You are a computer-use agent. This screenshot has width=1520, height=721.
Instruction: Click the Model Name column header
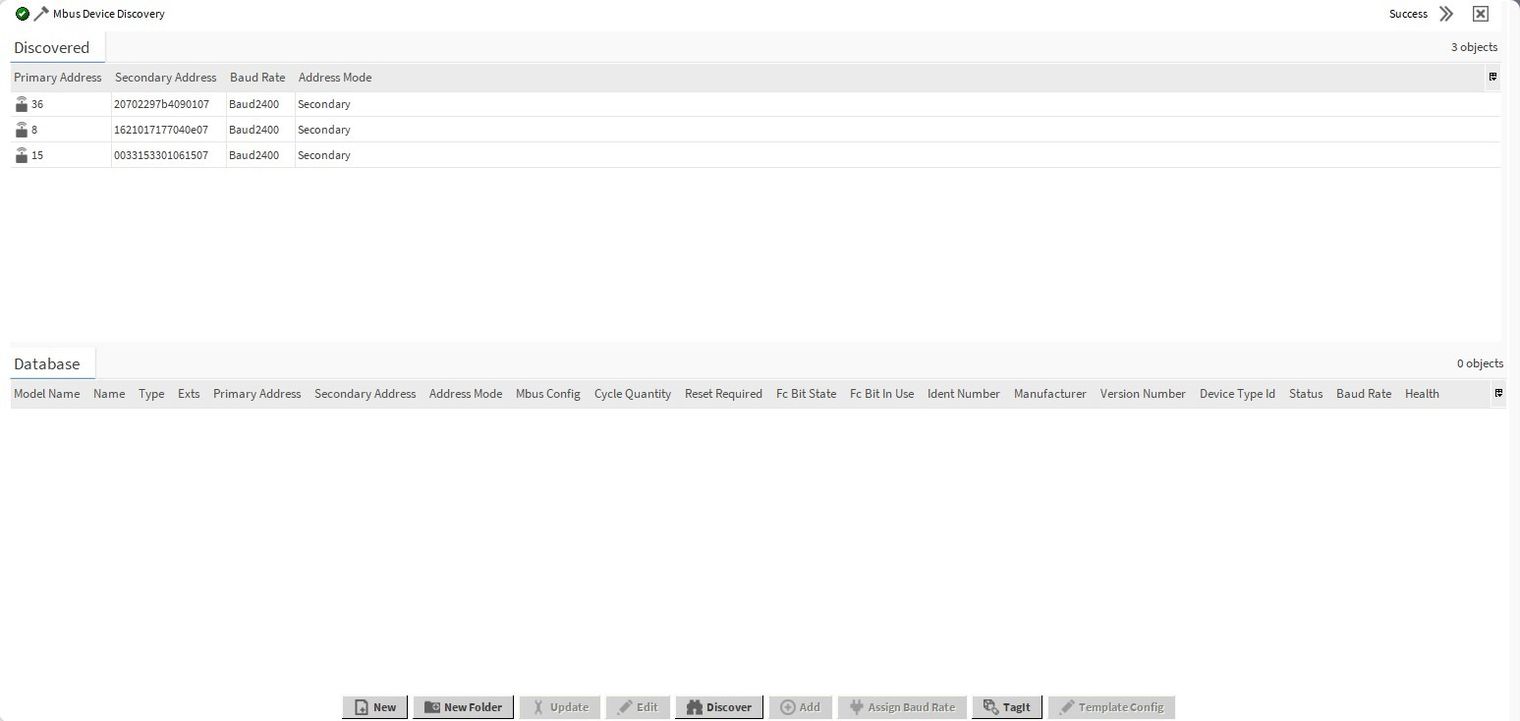point(46,394)
